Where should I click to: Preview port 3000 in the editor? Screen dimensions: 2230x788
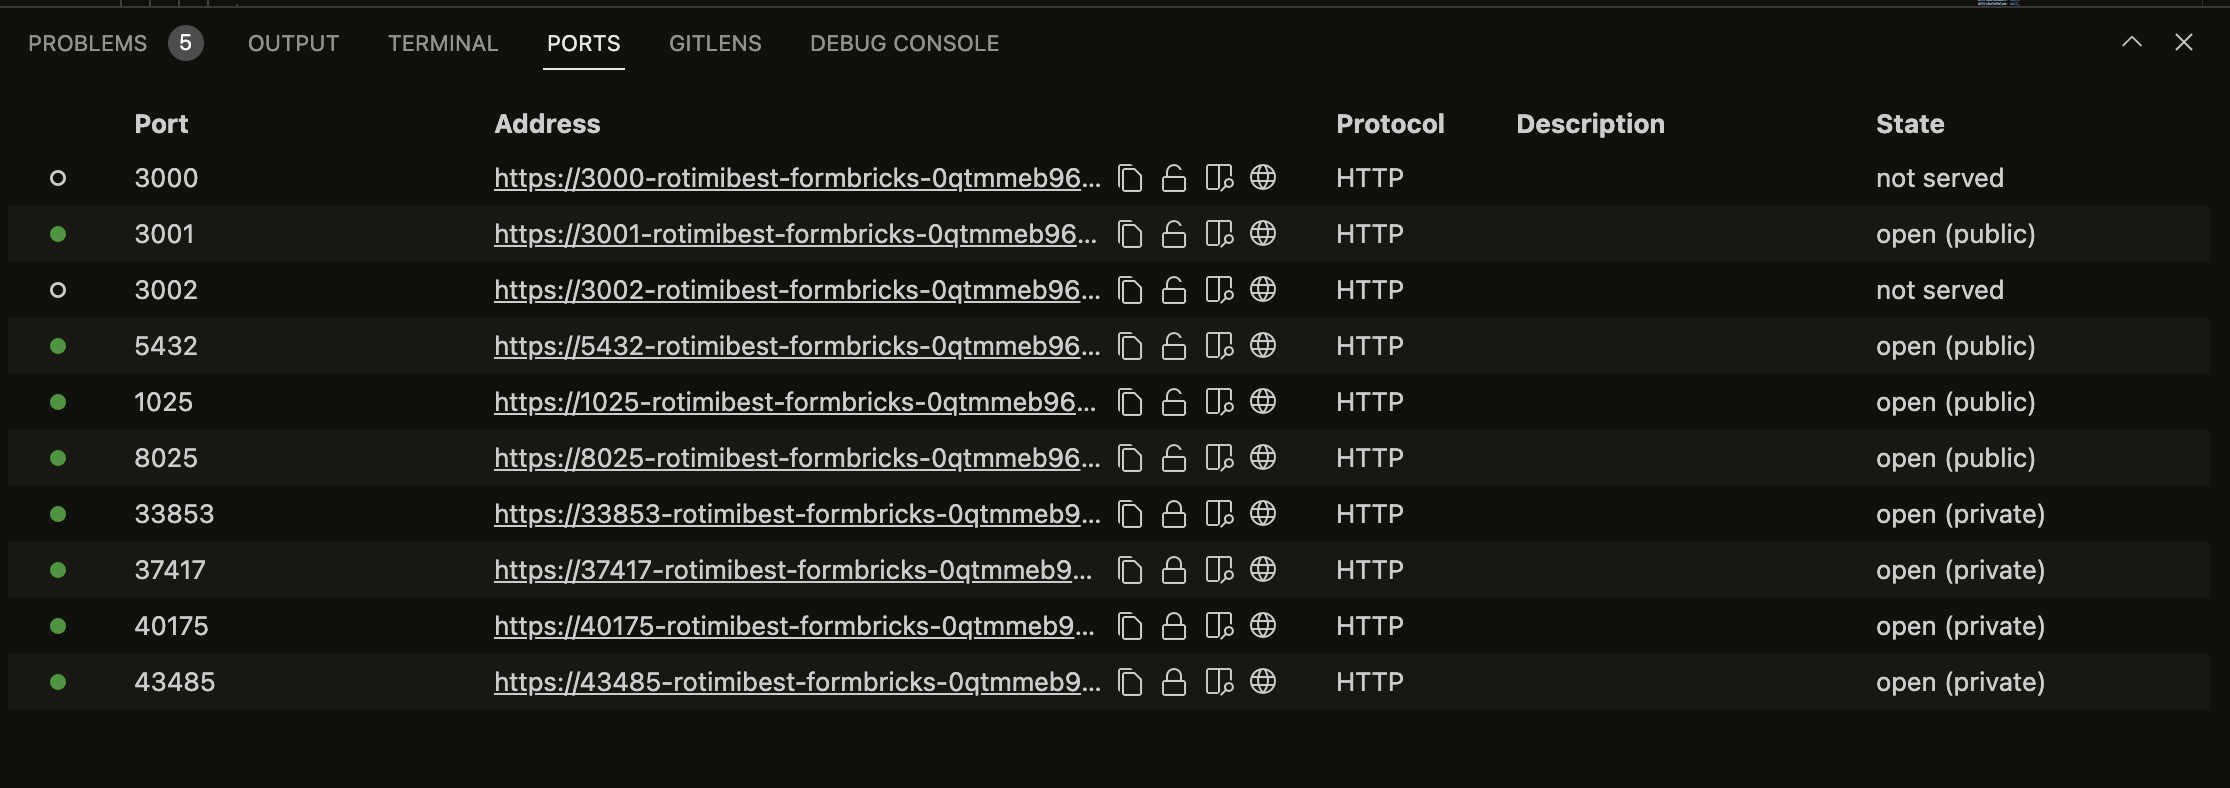pos(1218,178)
